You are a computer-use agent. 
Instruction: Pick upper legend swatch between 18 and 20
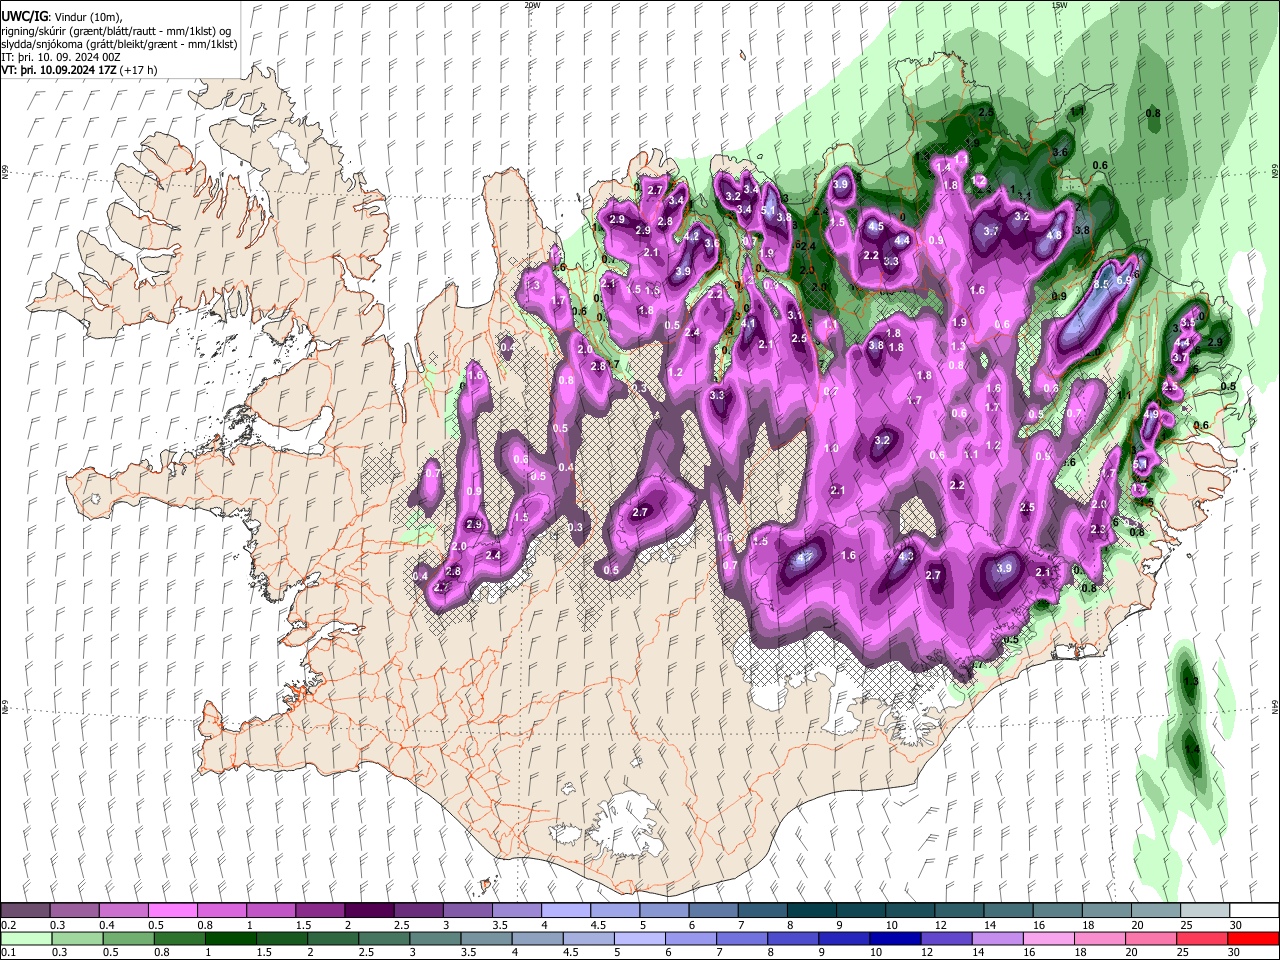click(1108, 911)
